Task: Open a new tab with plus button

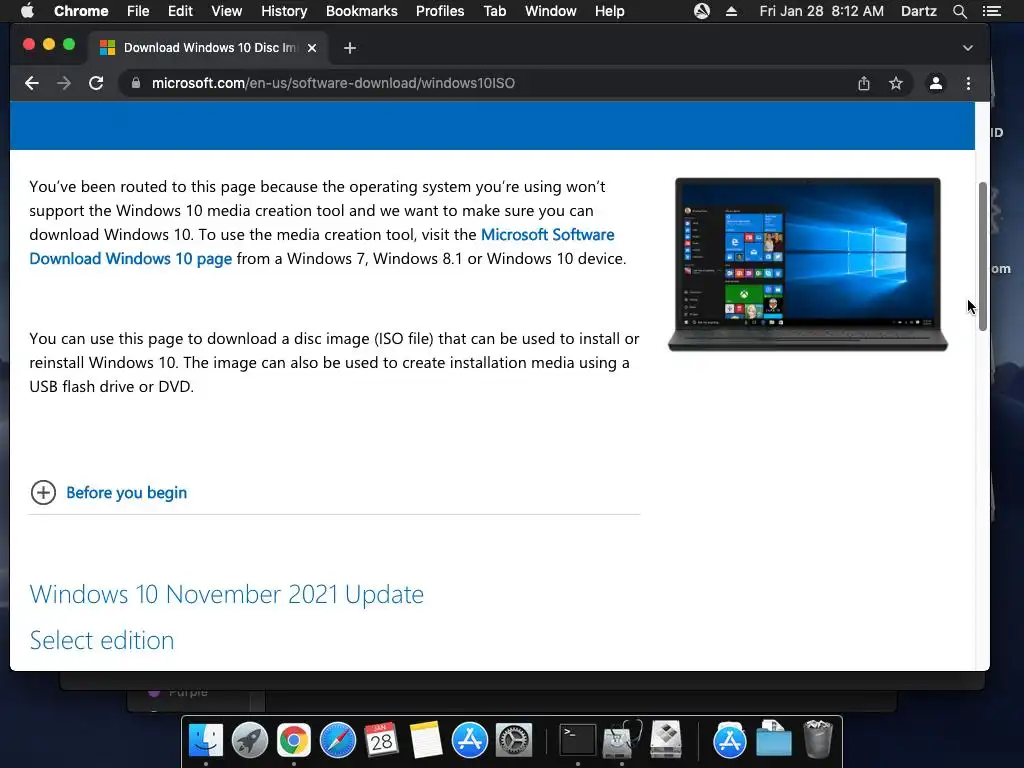Action: click(x=350, y=48)
